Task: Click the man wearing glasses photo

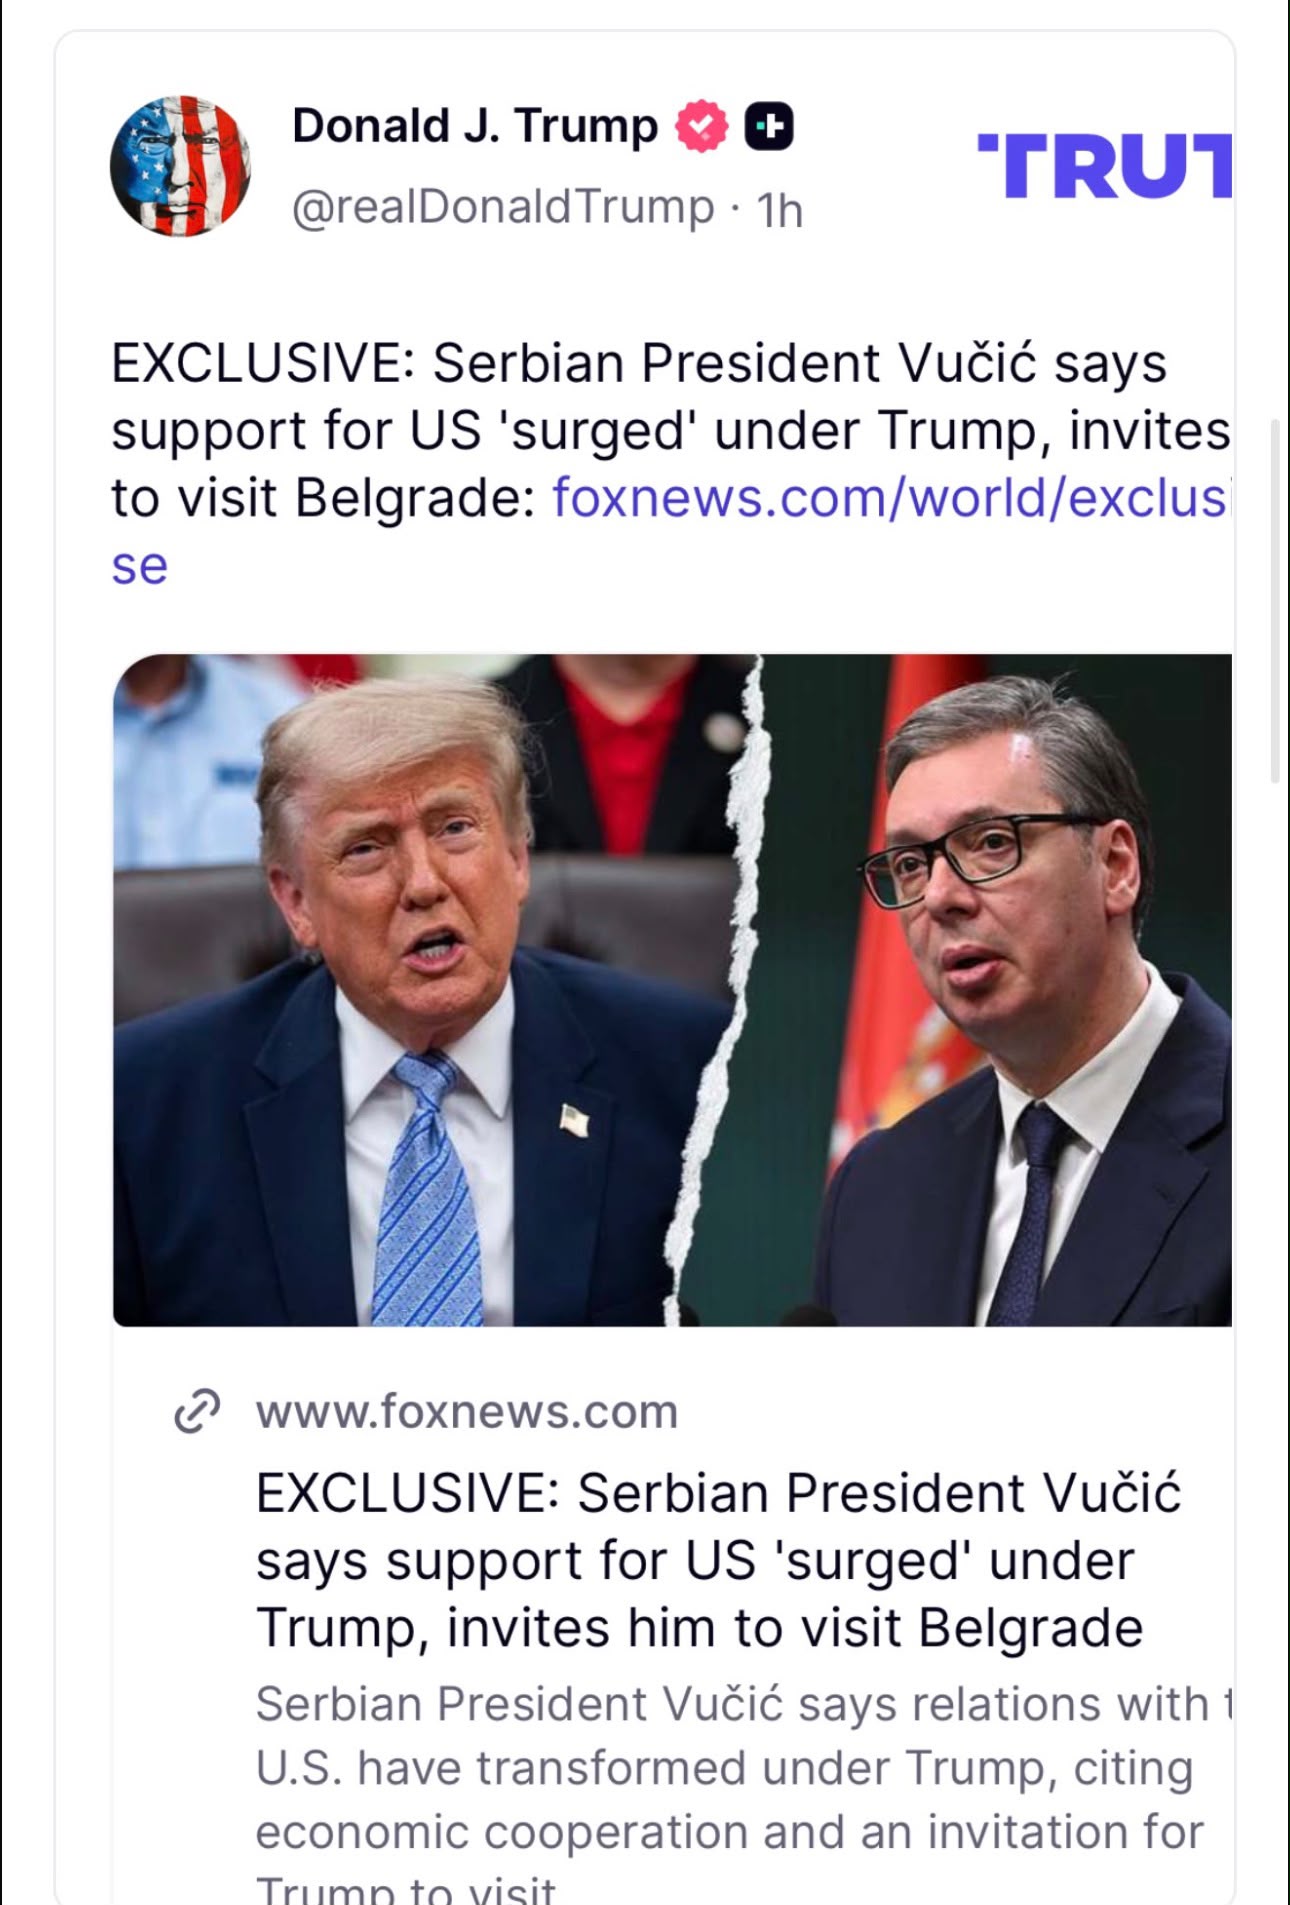Action: (x=1000, y=990)
